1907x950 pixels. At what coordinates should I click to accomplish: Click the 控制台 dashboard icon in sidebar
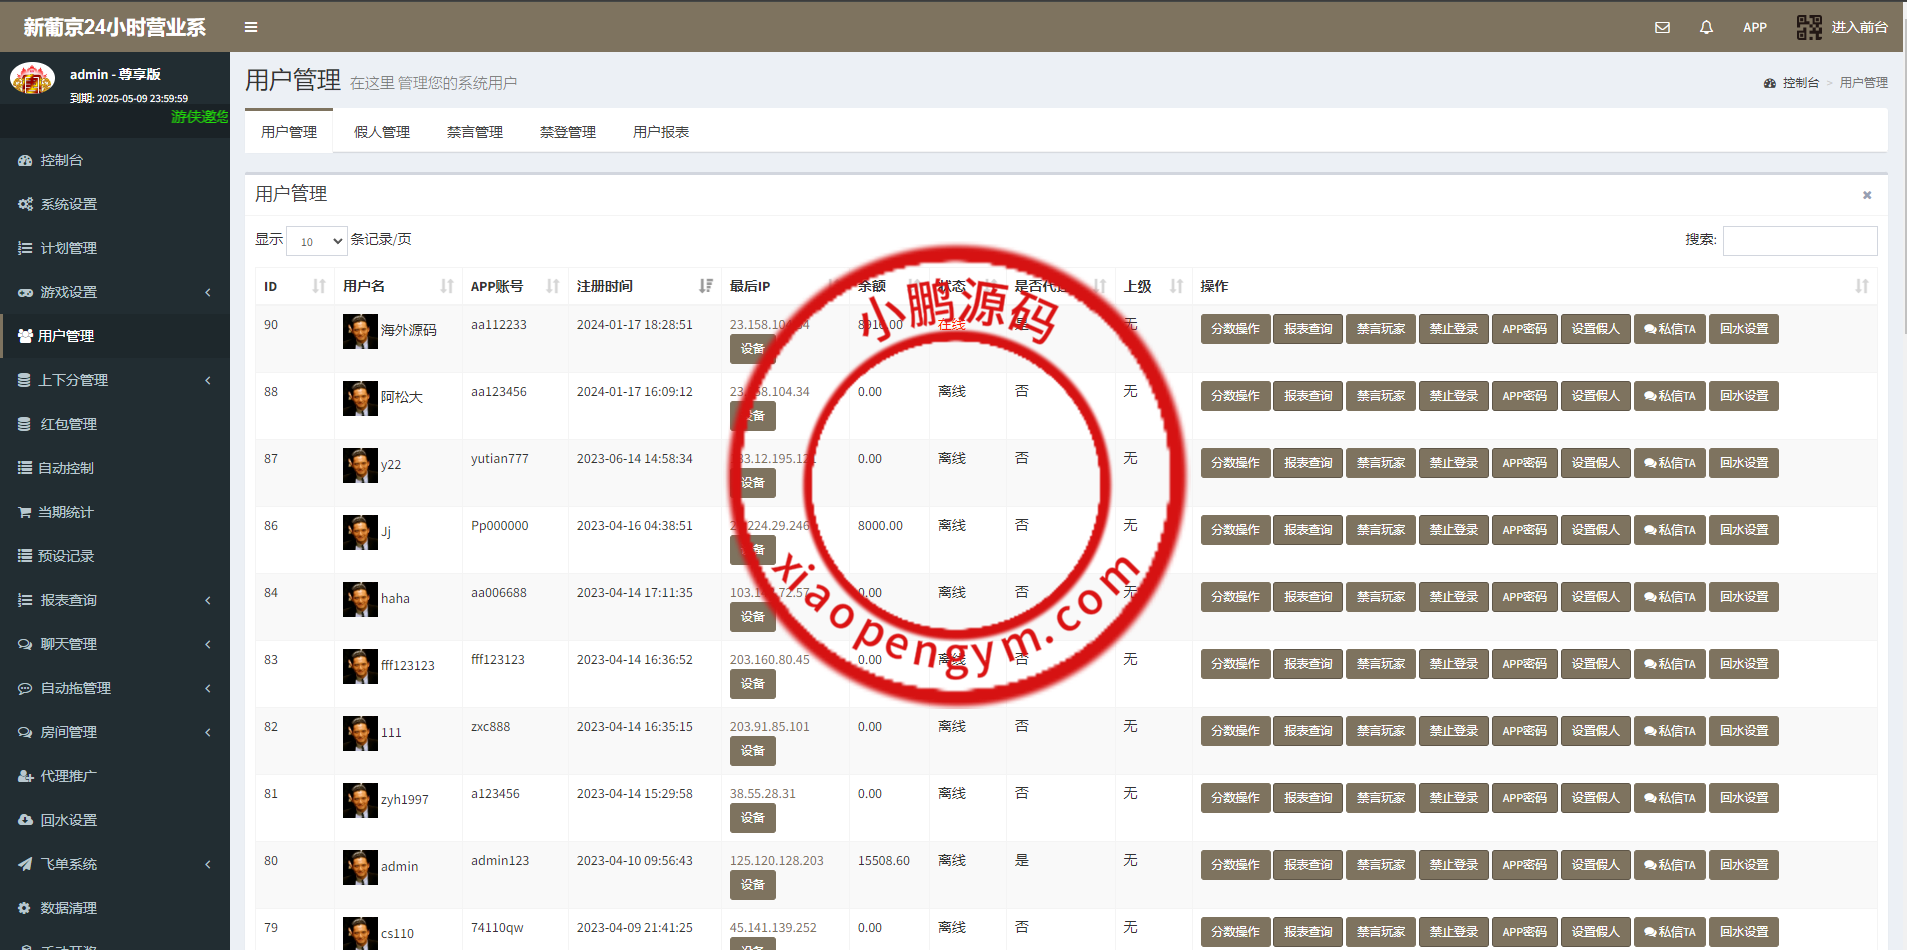(x=25, y=160)
